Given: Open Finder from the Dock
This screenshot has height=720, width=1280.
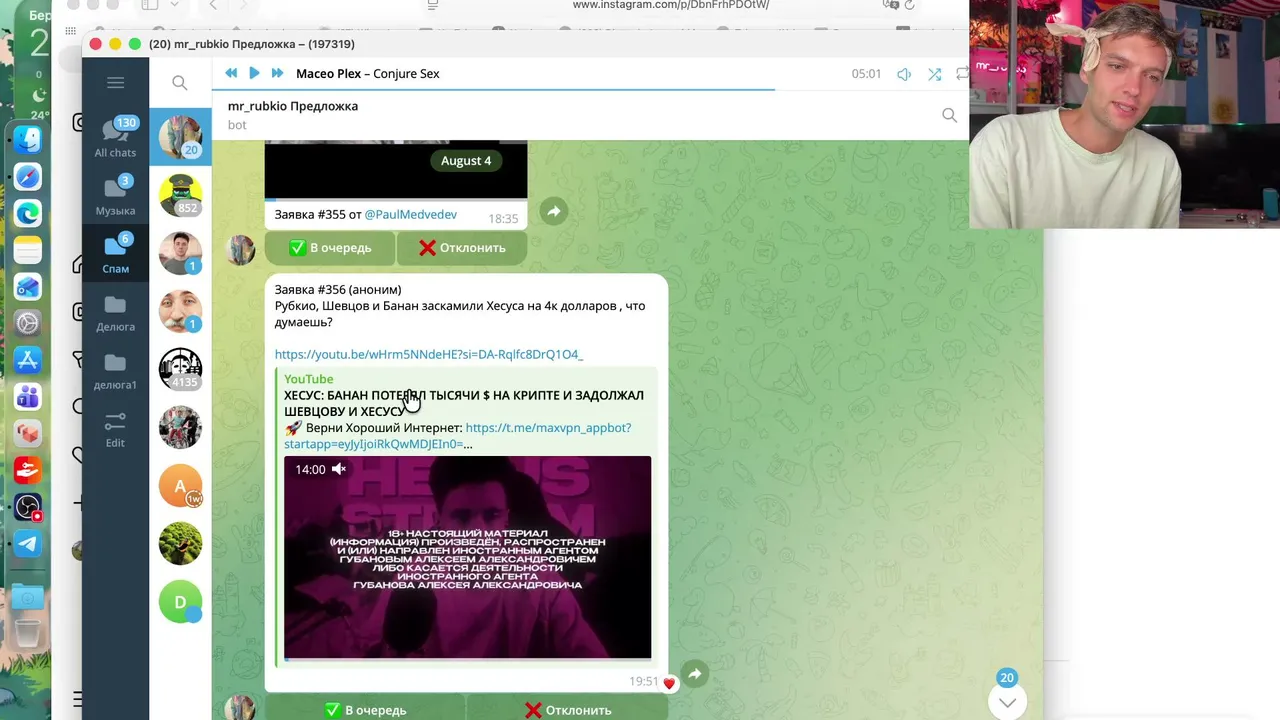Looking at the screenshot, I should coord(28,139).
